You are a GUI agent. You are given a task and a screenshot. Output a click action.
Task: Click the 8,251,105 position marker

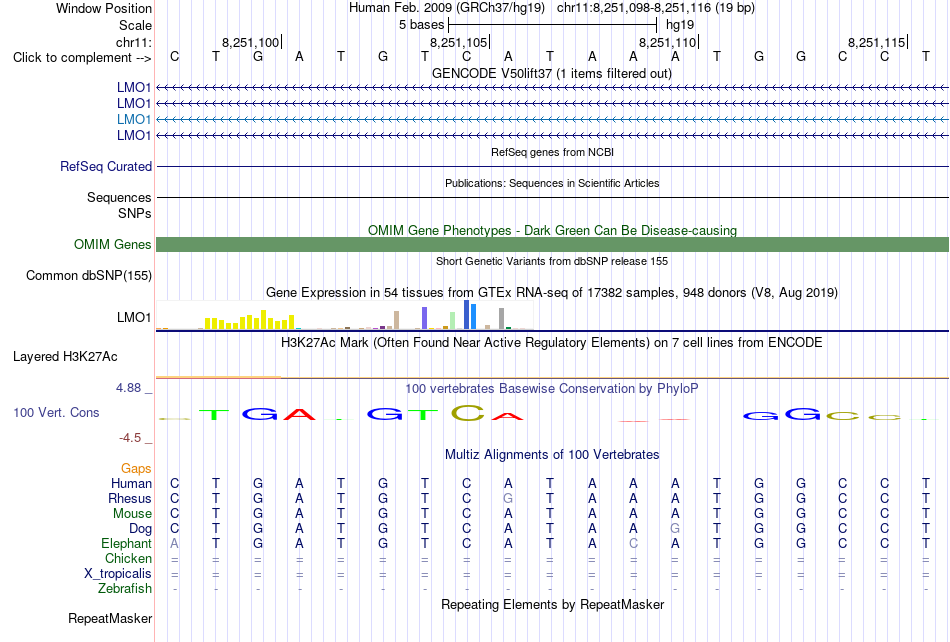click(x=459, y=42)
